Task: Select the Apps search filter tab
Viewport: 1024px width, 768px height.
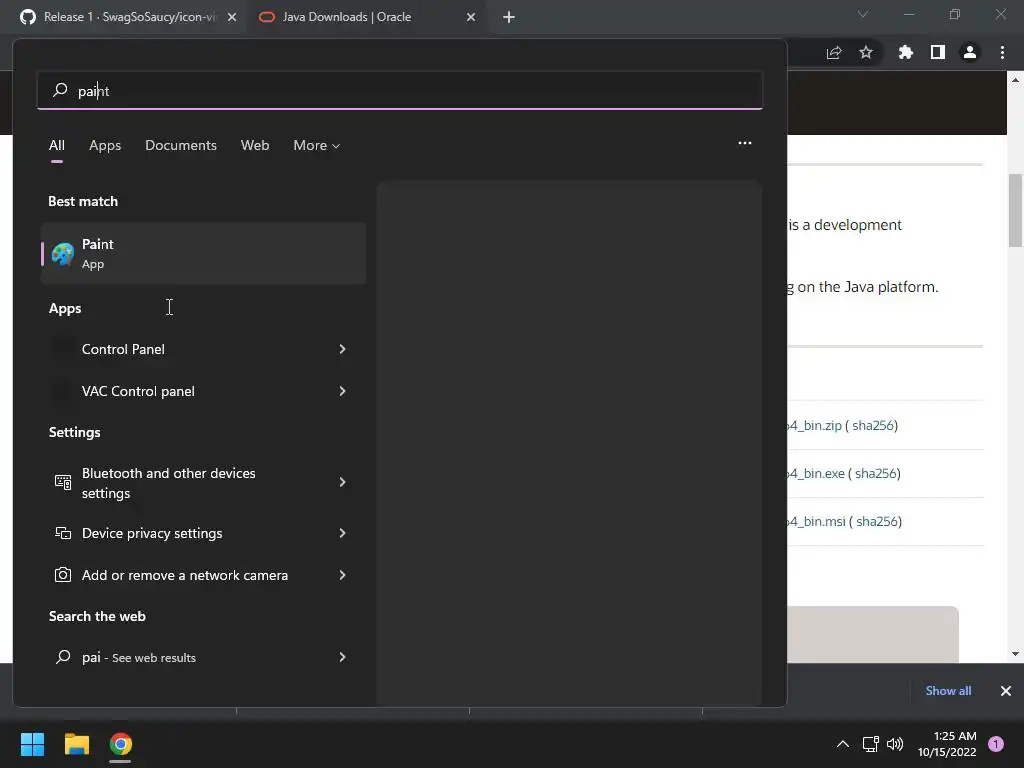Action: coord(105,145)
